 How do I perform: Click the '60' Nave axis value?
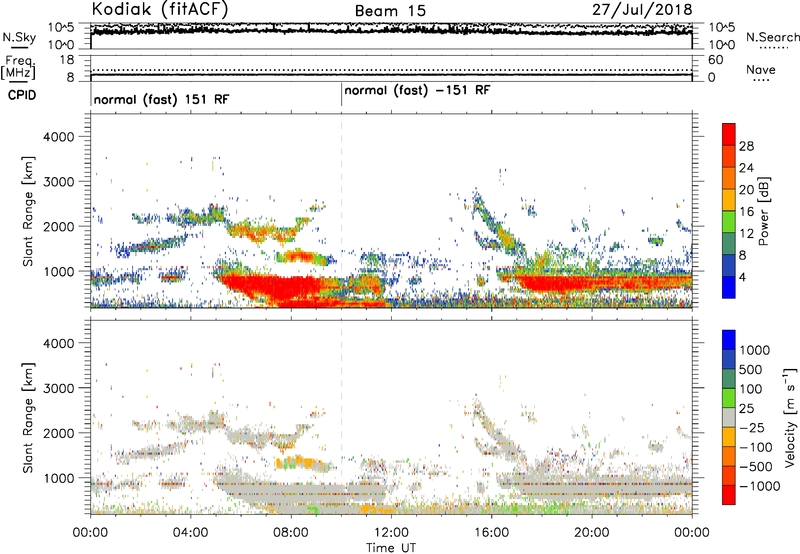(715, 60)
